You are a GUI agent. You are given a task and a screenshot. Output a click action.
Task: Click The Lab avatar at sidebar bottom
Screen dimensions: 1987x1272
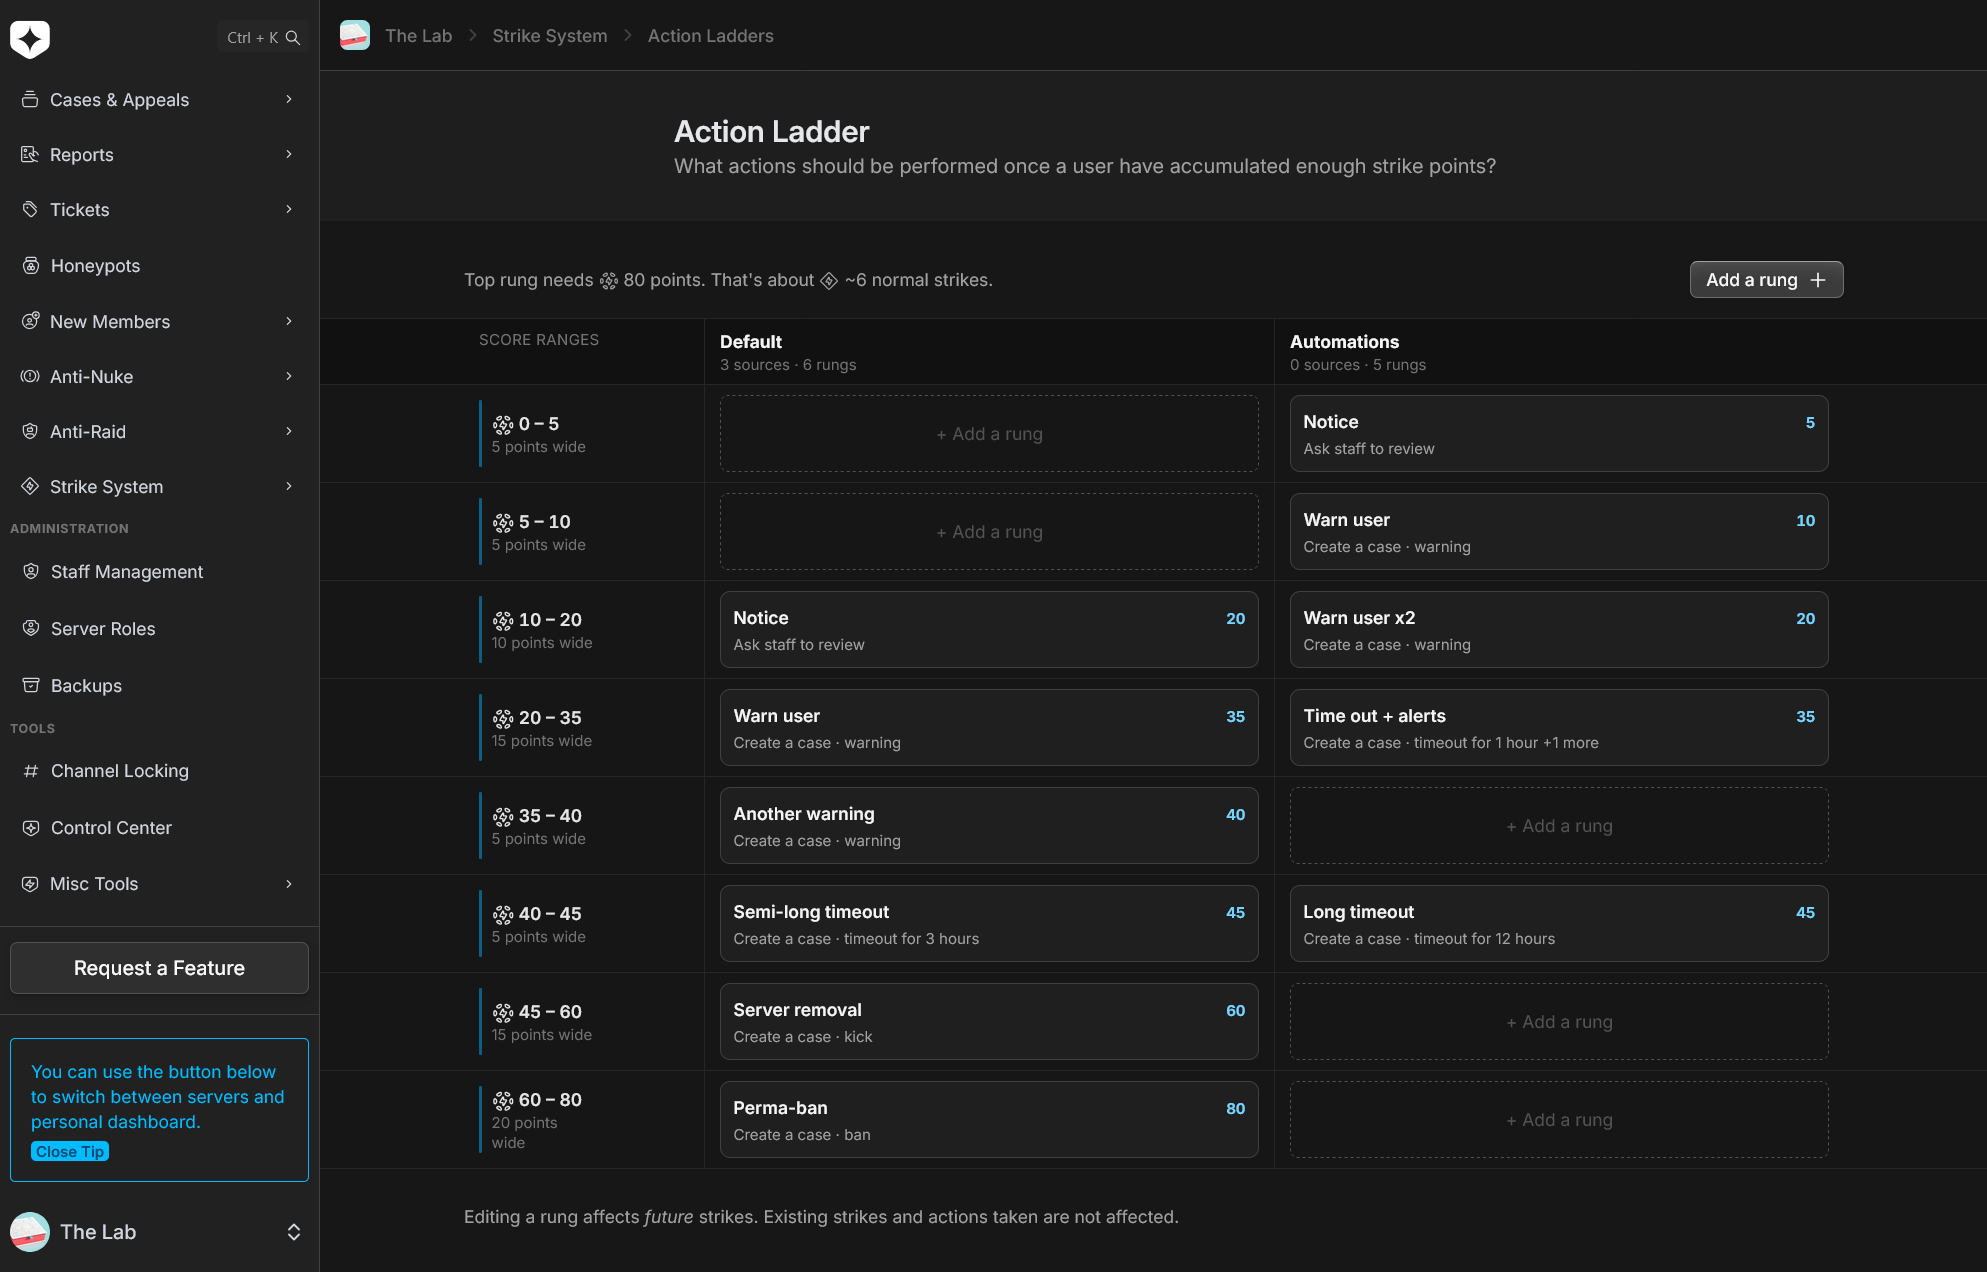(x=30, y=1232)
